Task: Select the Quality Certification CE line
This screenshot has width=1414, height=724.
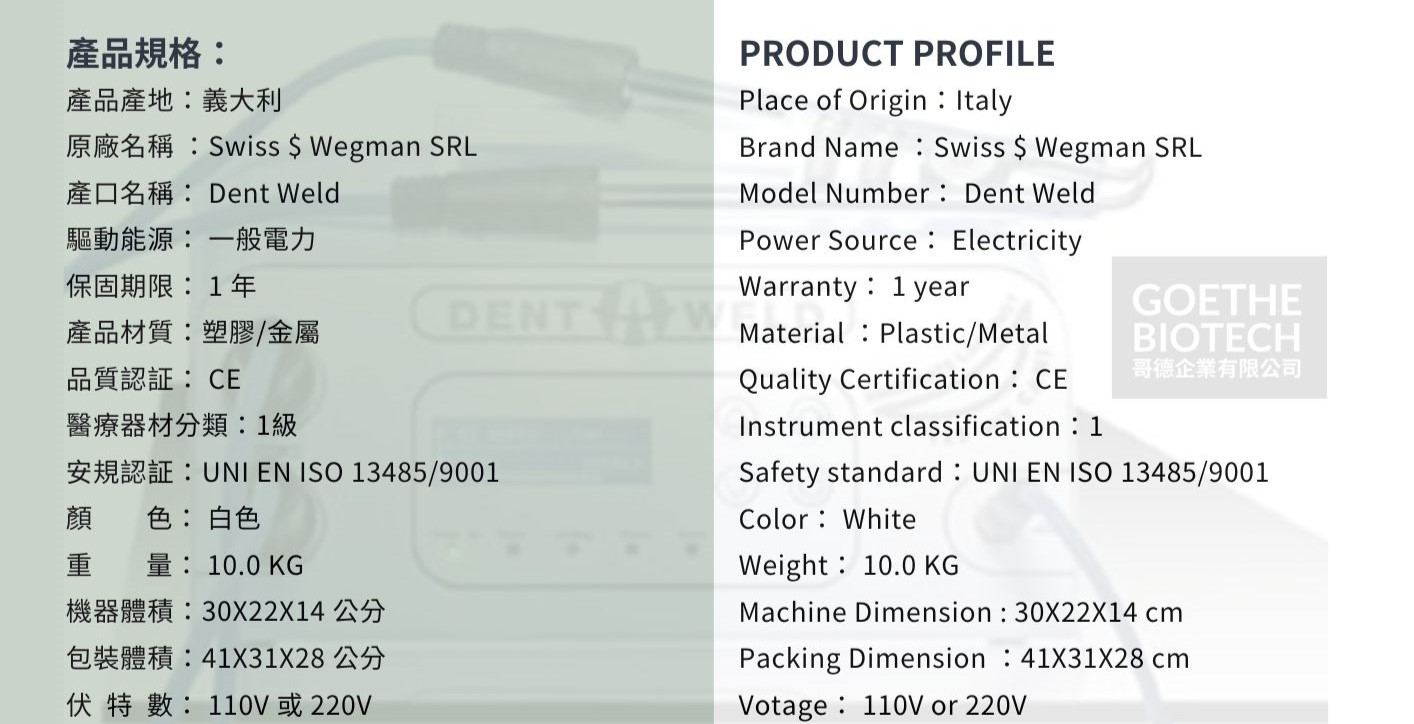Action: click(903, 380)
